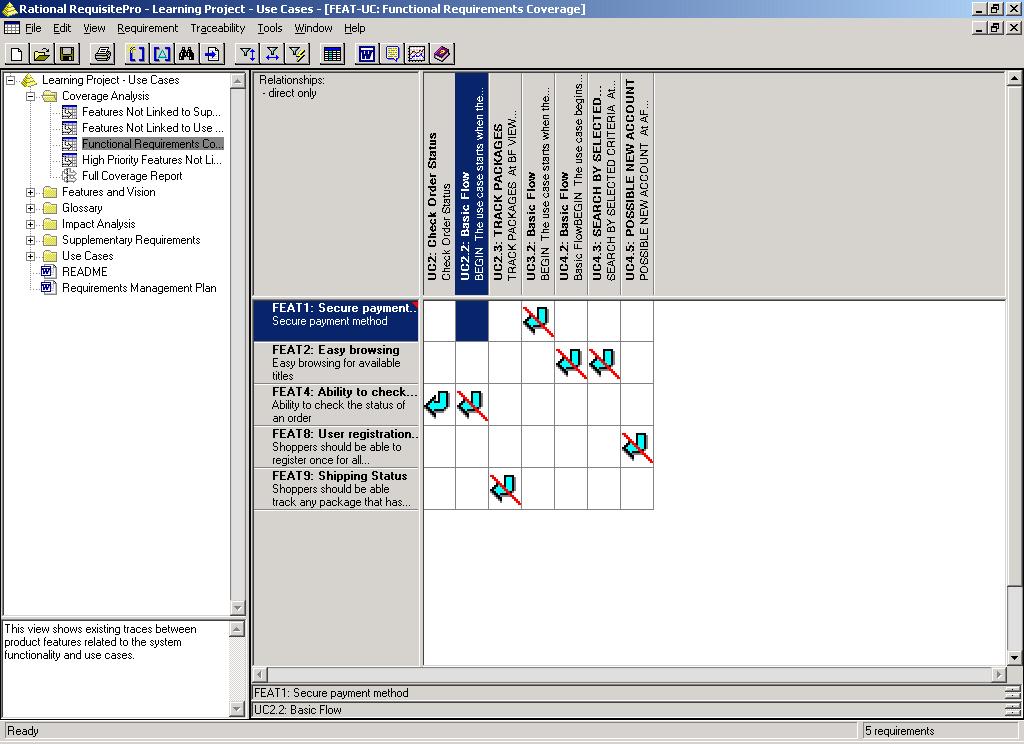1024x744 pixels.
Task: Collapse the Learning Project root node
Action: (x=10, y=80)
